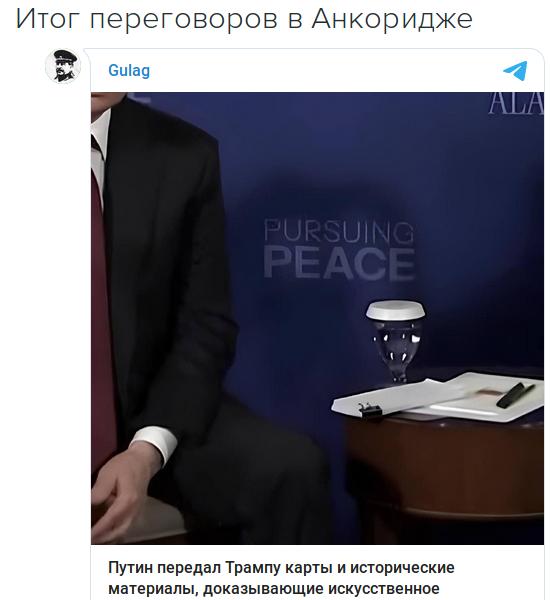Click the caption line starting "Путин передал Трампу"
Image resolution: width=550 pixels, height=600 pixels.
281,568
